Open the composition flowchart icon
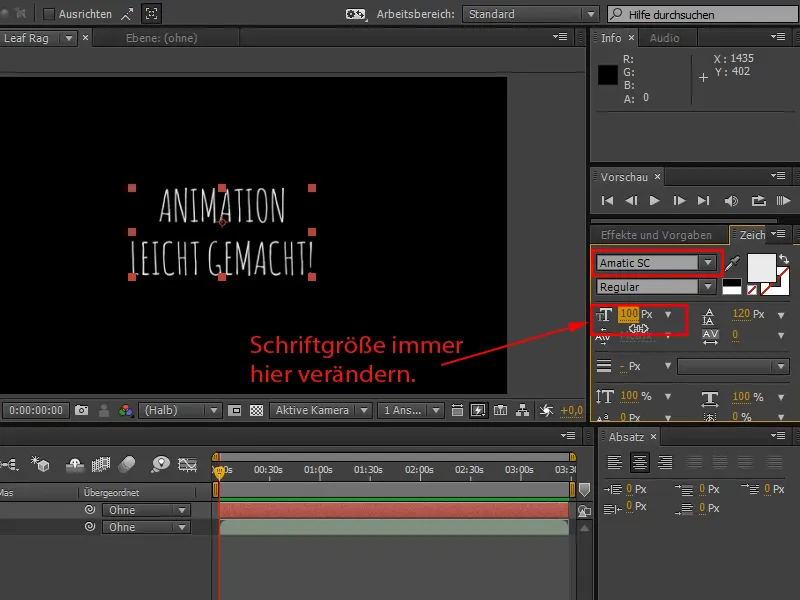800x600 pixels. pos(522,410)
